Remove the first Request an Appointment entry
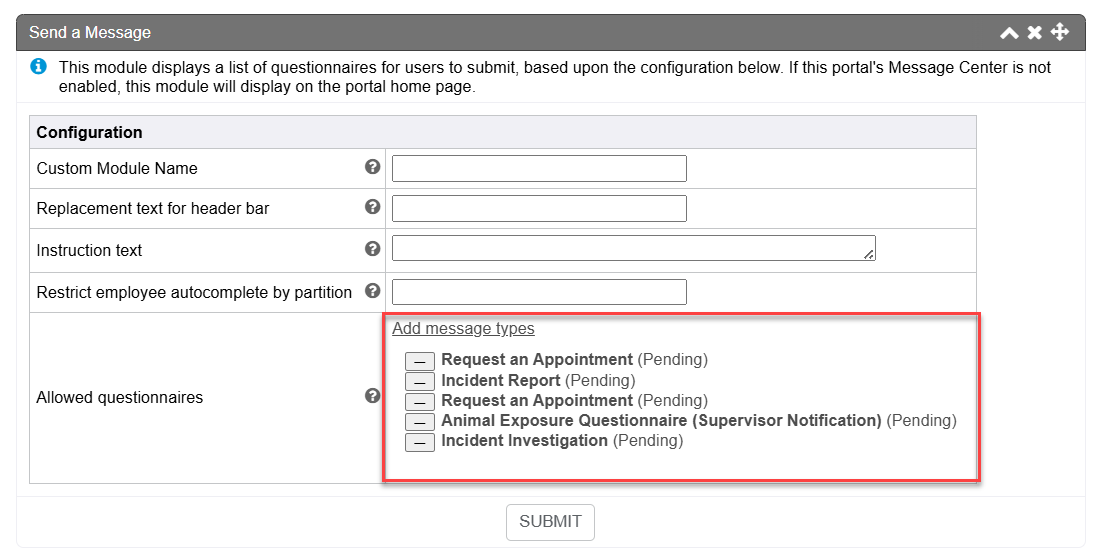The width and height of the screenshot is (1109, 556). (420, 360)
